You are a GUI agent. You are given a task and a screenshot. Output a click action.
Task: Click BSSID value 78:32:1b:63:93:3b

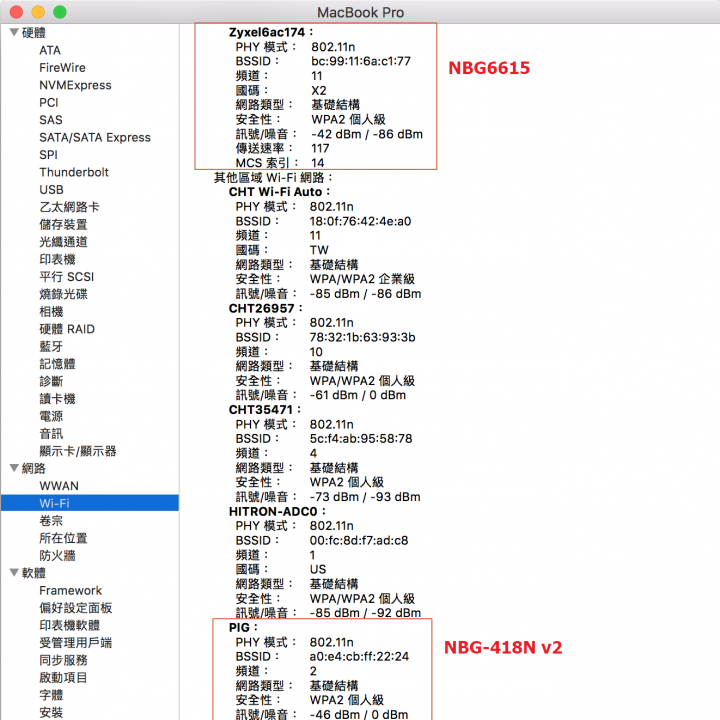coord(362,337)
